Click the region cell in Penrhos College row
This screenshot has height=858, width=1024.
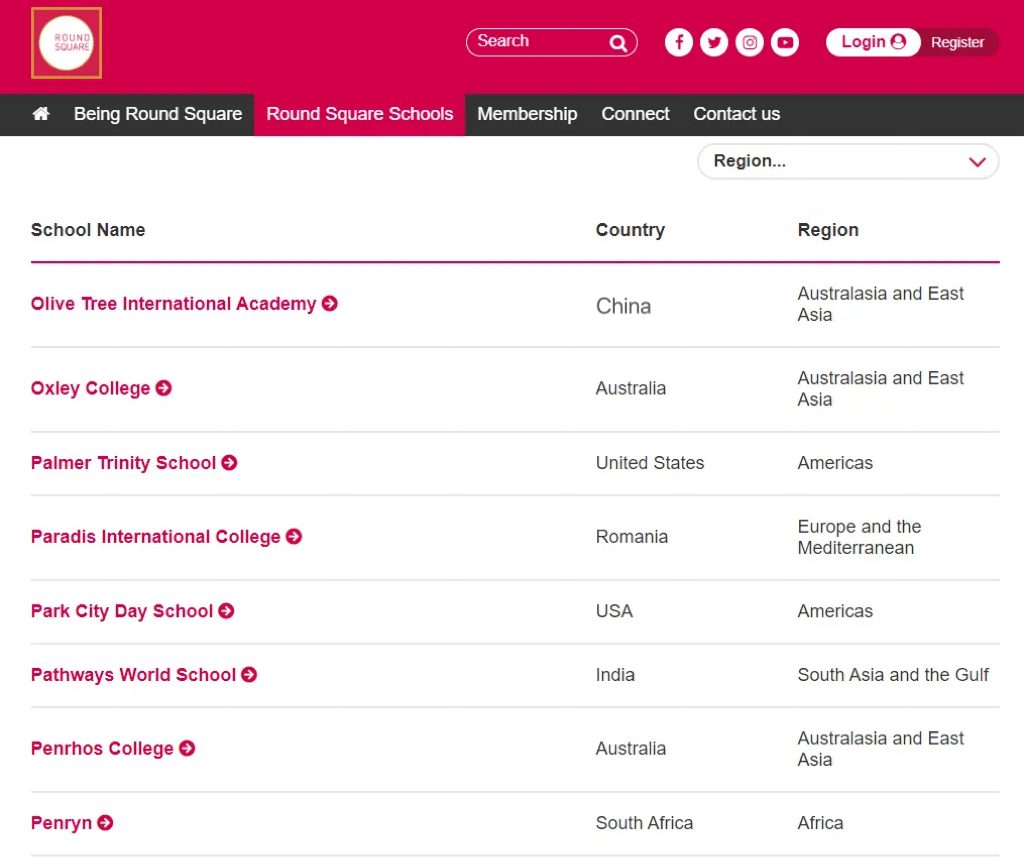click(x=880, y=749)
